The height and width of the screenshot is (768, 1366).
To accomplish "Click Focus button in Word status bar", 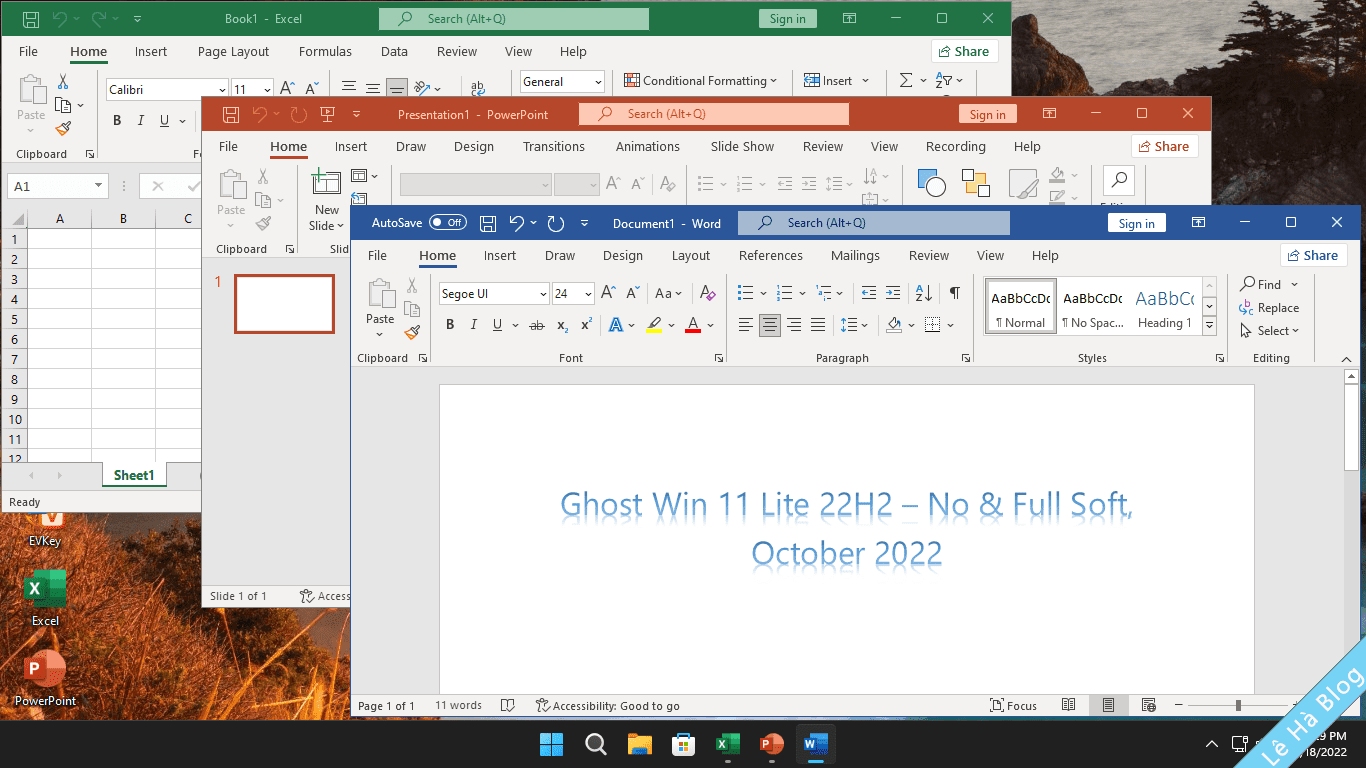I will (x=1013, y=705).
